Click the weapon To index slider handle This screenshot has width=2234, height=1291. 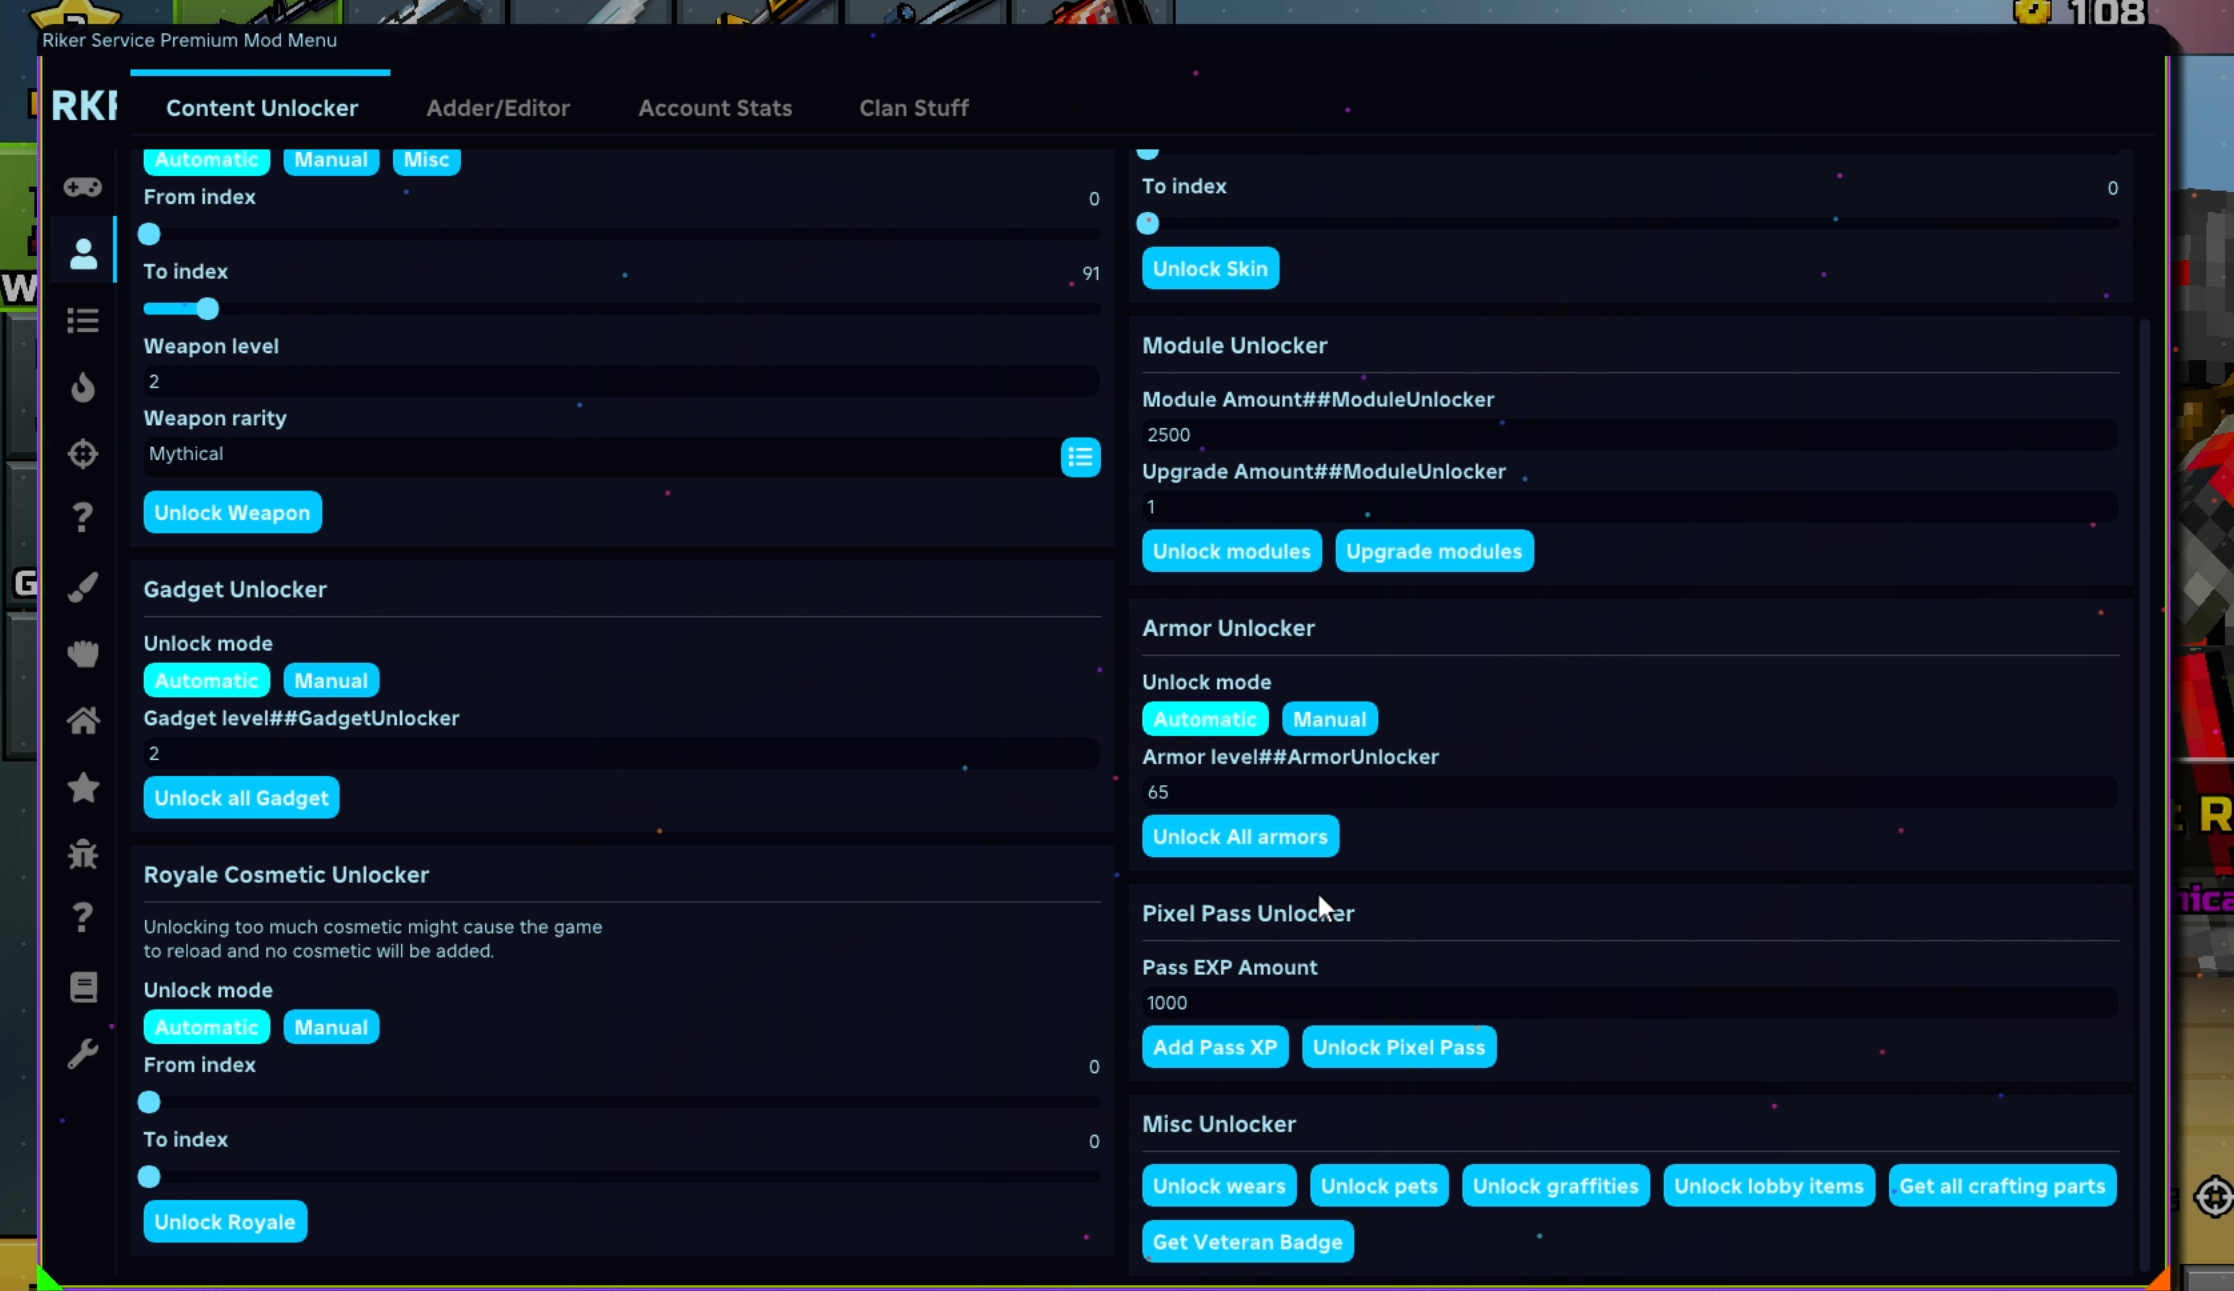[207, 309]
